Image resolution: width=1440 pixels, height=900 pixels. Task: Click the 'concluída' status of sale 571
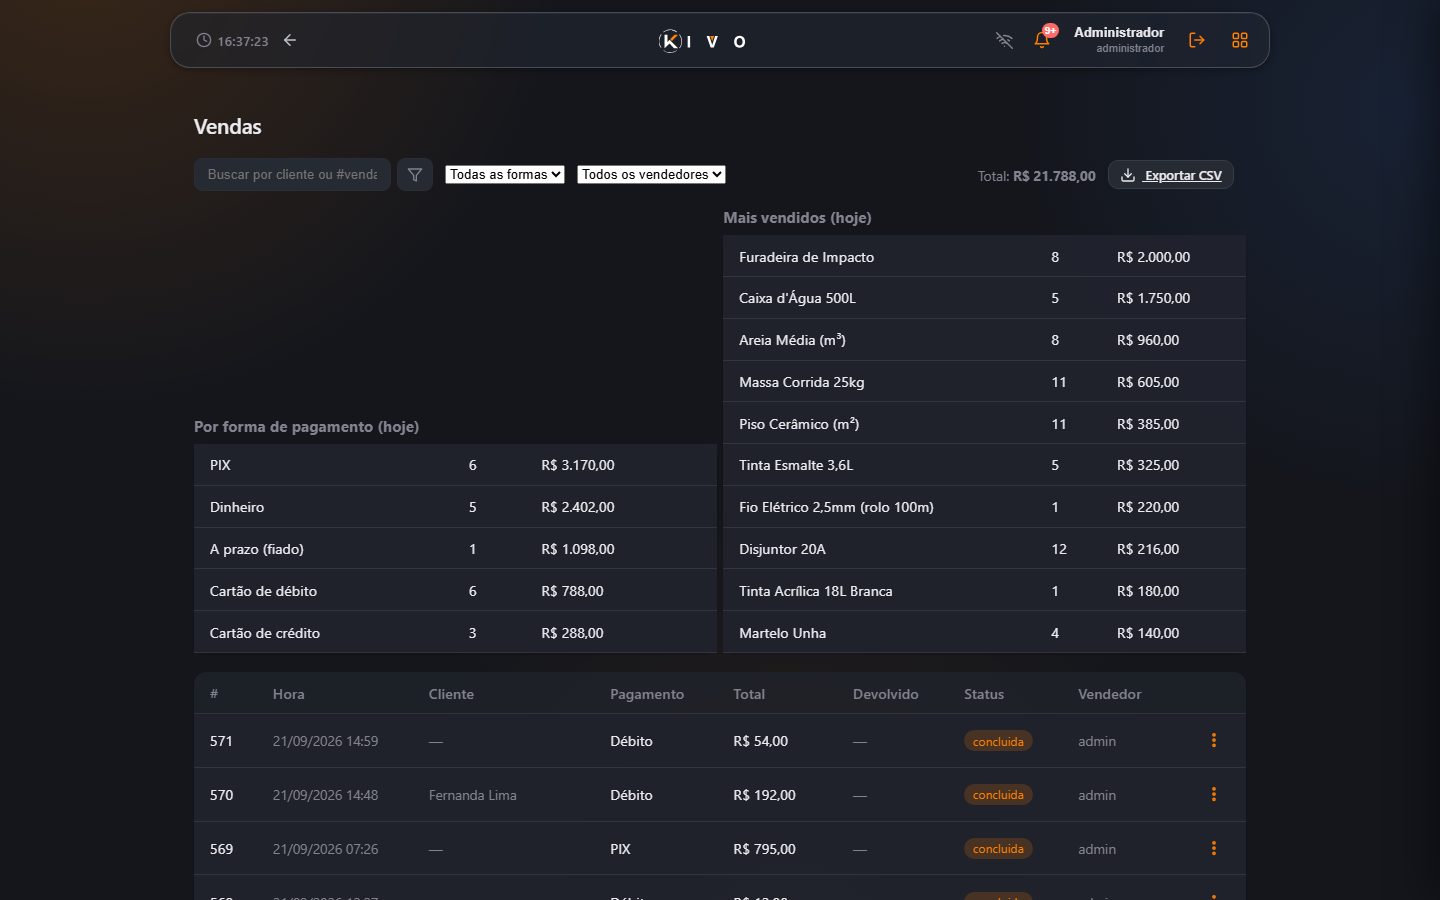click(x=998, y=741)
